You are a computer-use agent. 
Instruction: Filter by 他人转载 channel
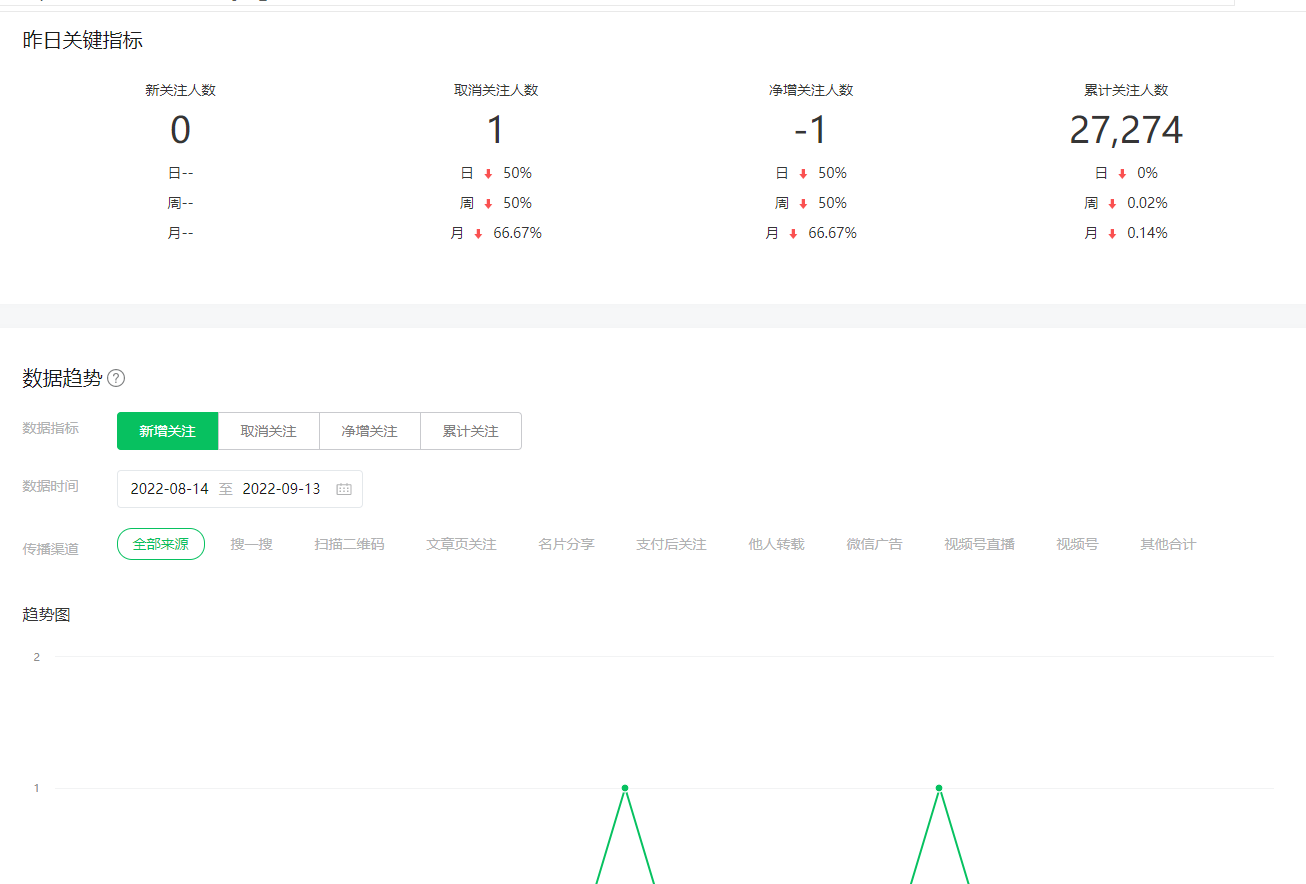pos(776,544)
